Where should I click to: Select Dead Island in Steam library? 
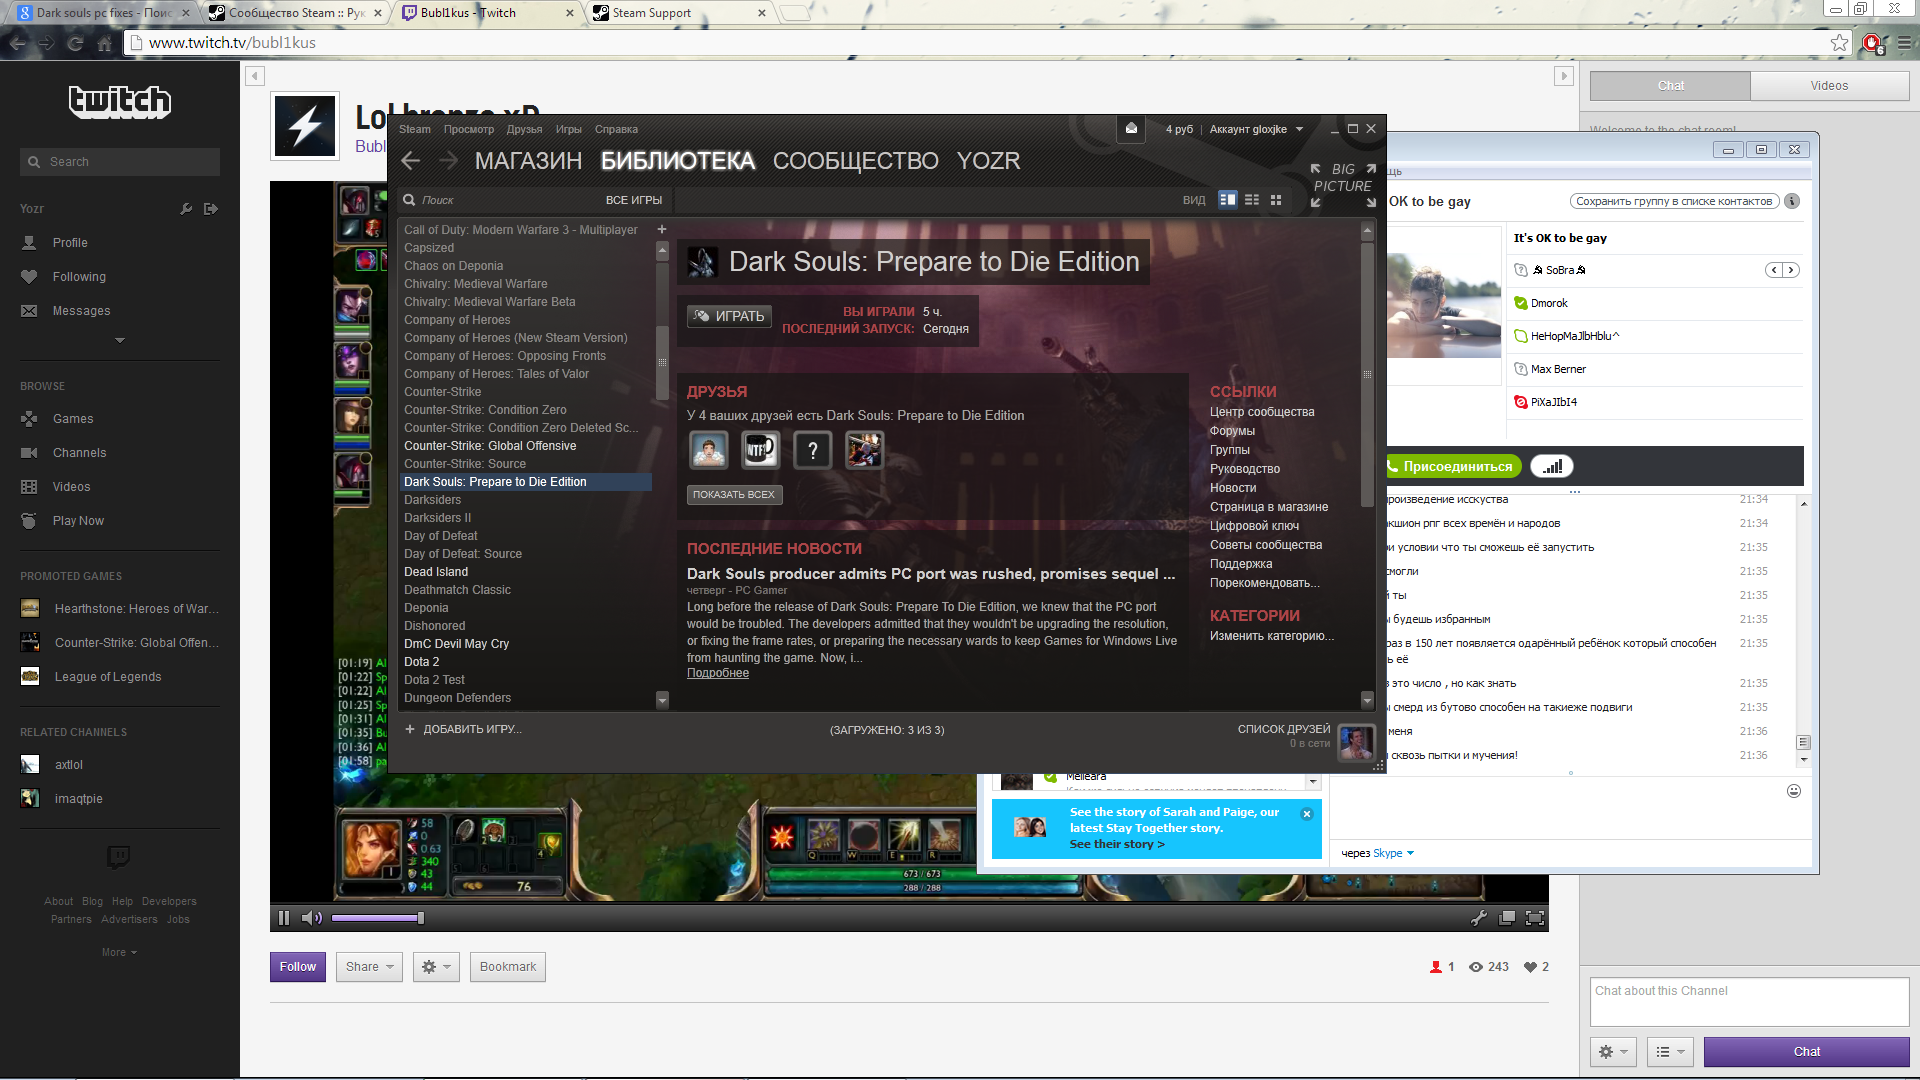pos(436,572)
